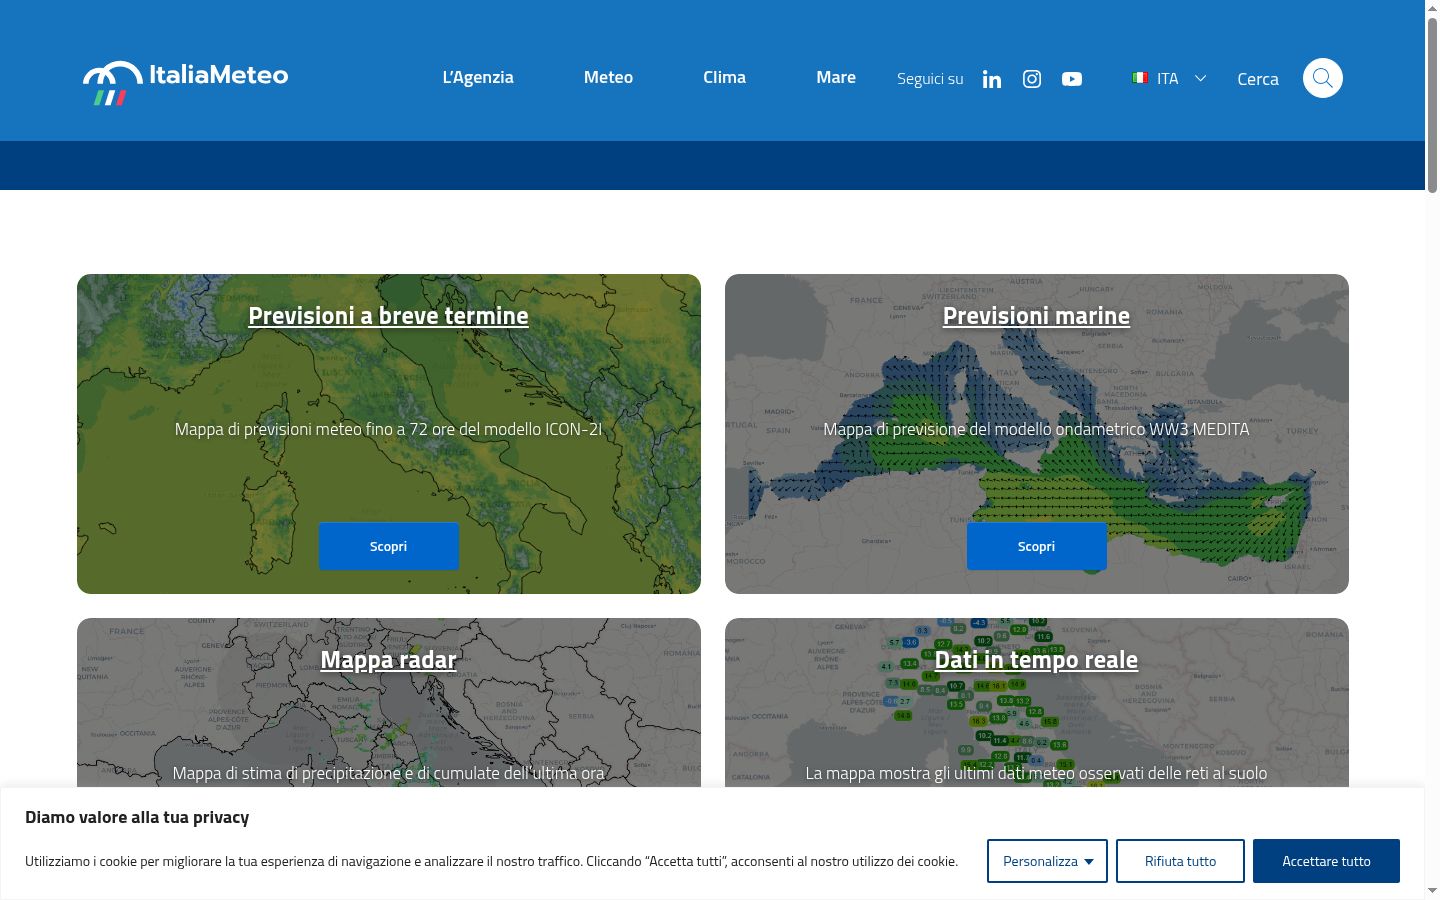
Task: Click the scrollbar down arrow
Action: coord(1432,891)
